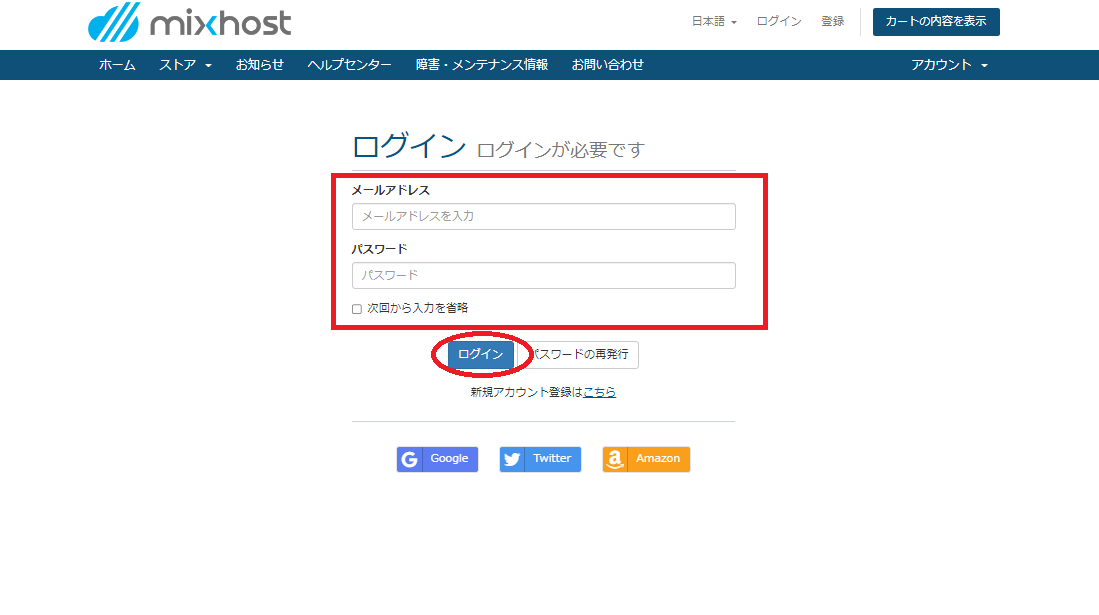
Task: Open the お問い合わせ page
Action: [x=607, y=64]
